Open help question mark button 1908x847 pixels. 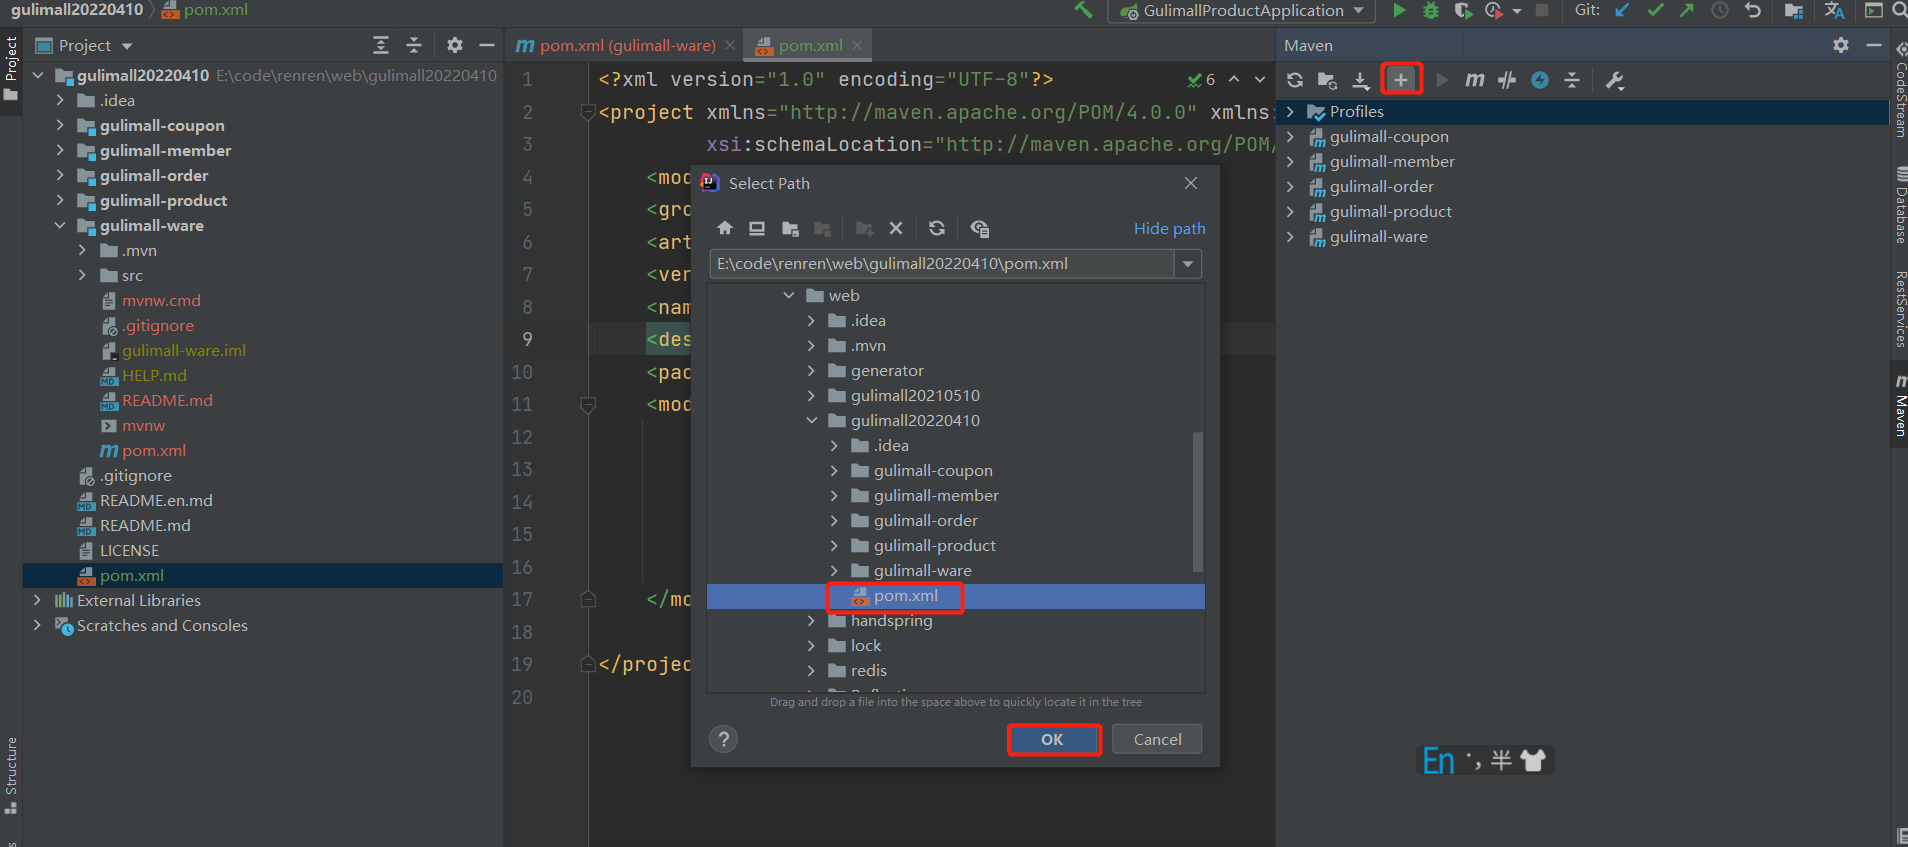point(724,739)
